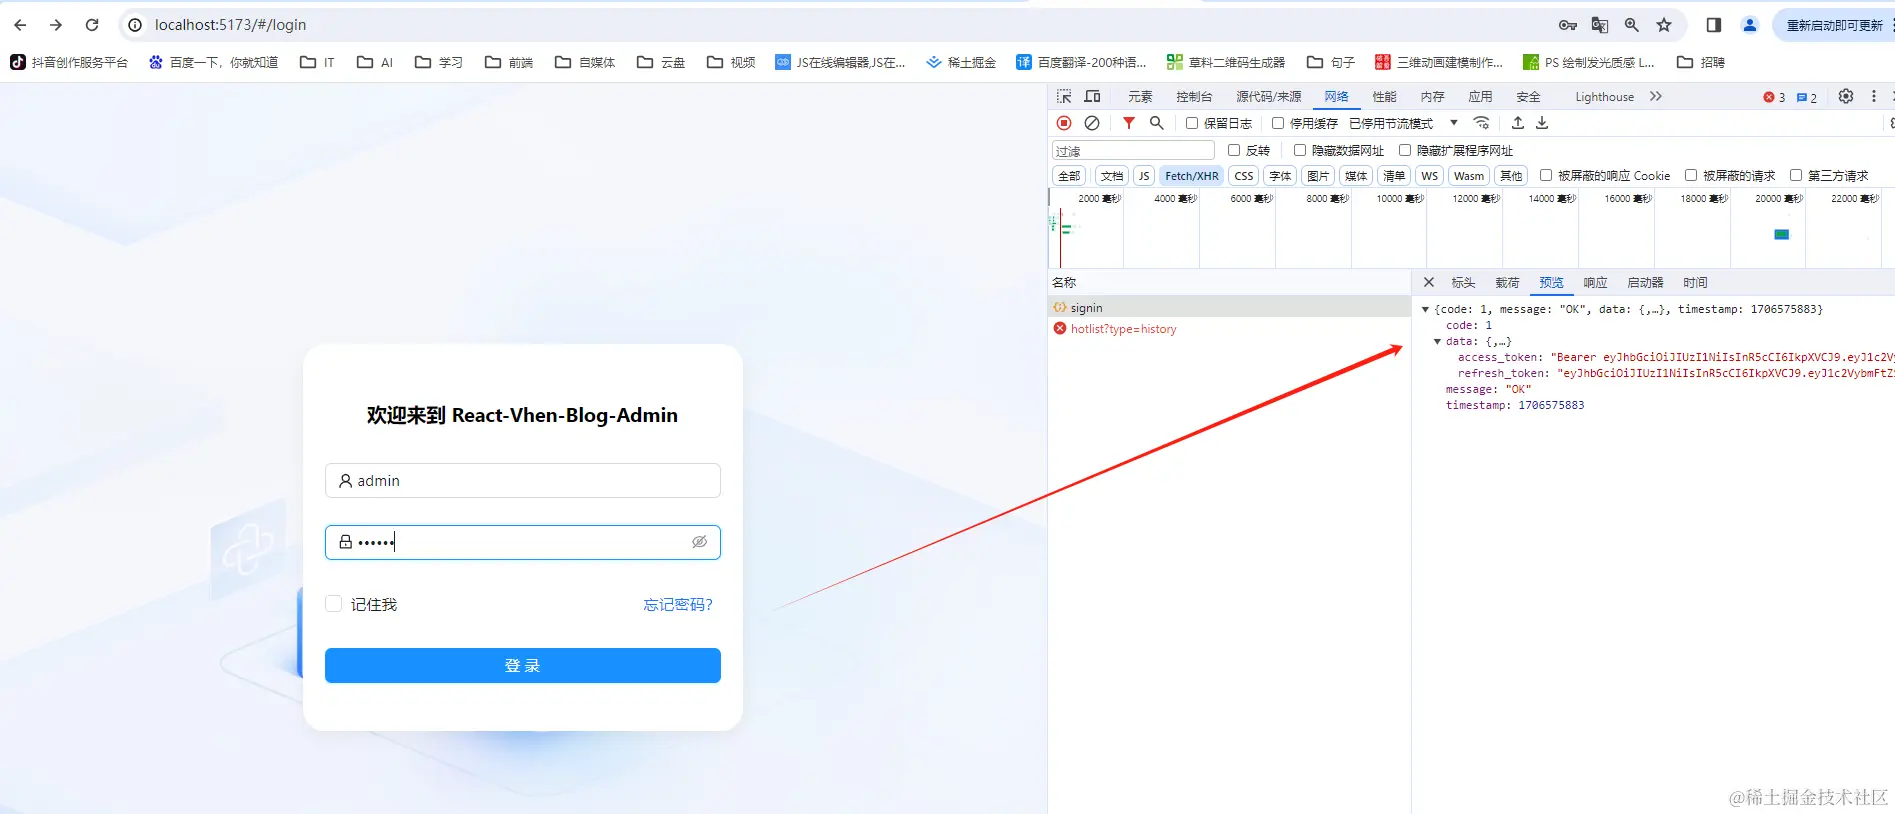This screenshot has width=1895, height=814.
Task: Open the AI bookmarks folder
Action: click(375, 62)
